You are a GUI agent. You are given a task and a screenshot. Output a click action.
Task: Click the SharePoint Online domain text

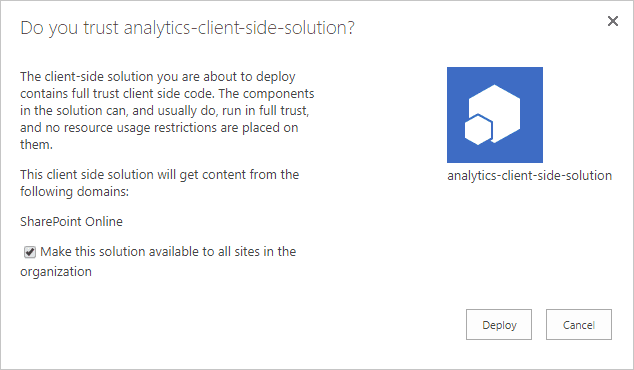tap(72, 222)
